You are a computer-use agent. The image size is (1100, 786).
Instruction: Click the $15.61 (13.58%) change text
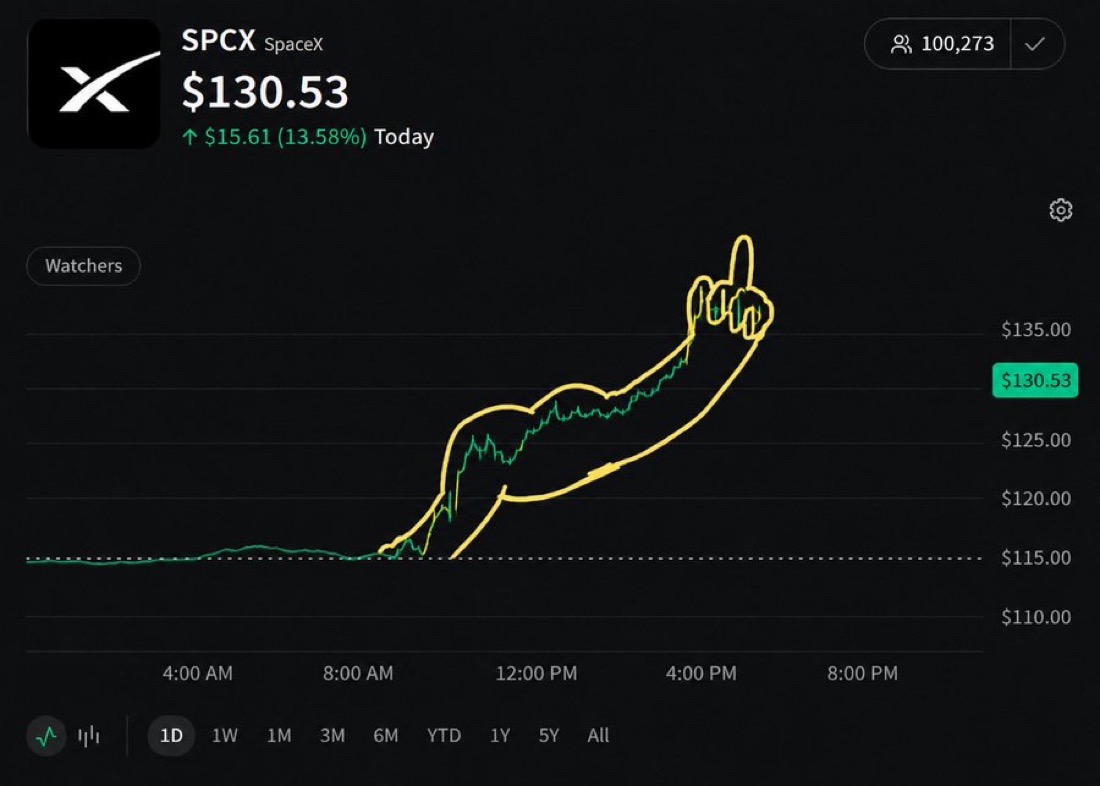(x=285, y=136)
